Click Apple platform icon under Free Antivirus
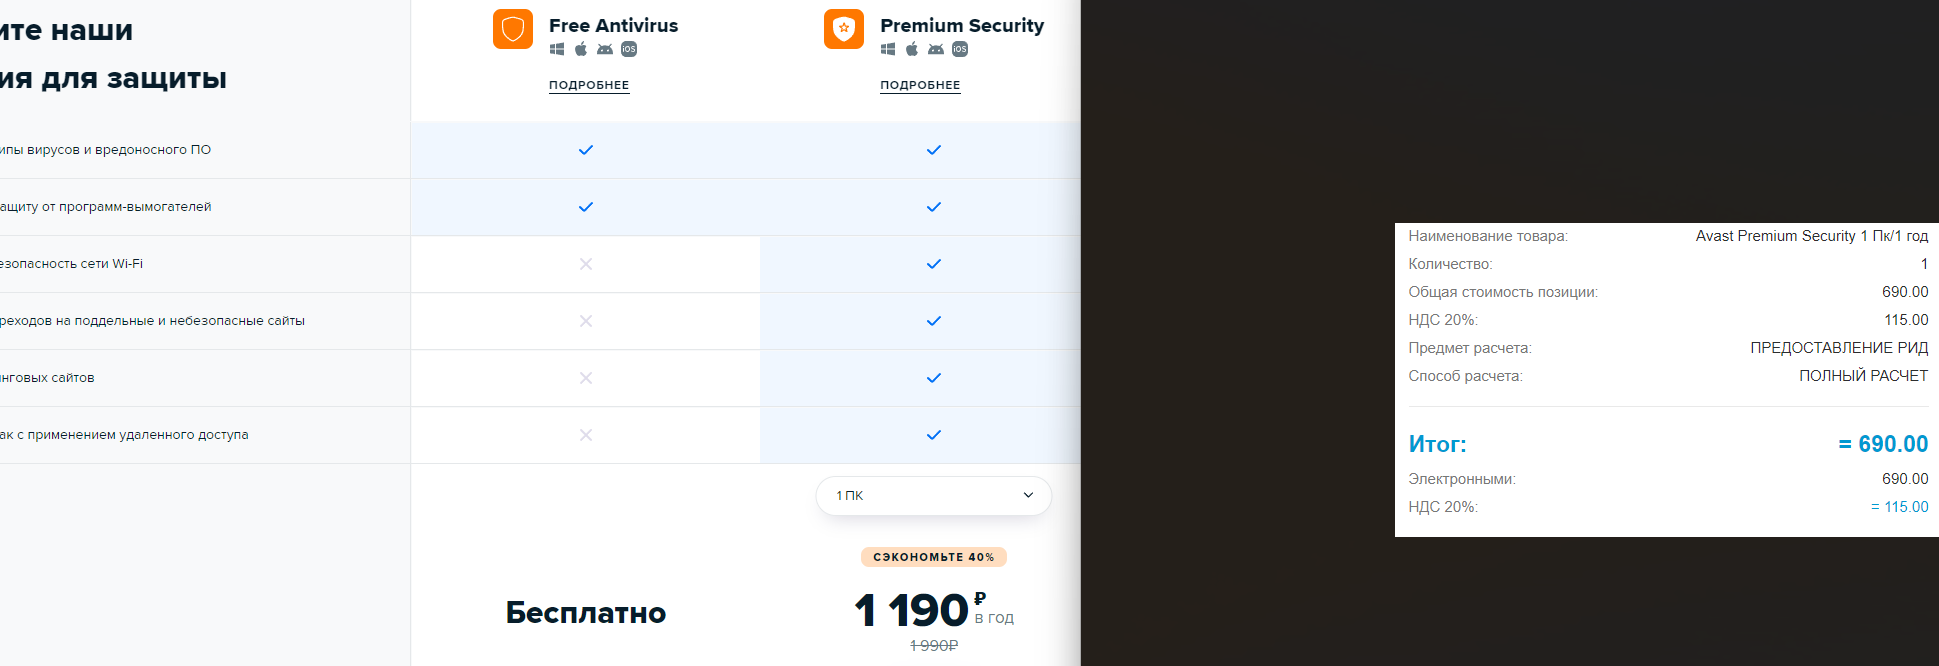This screenshot has height=666, width=1939. 581,49
